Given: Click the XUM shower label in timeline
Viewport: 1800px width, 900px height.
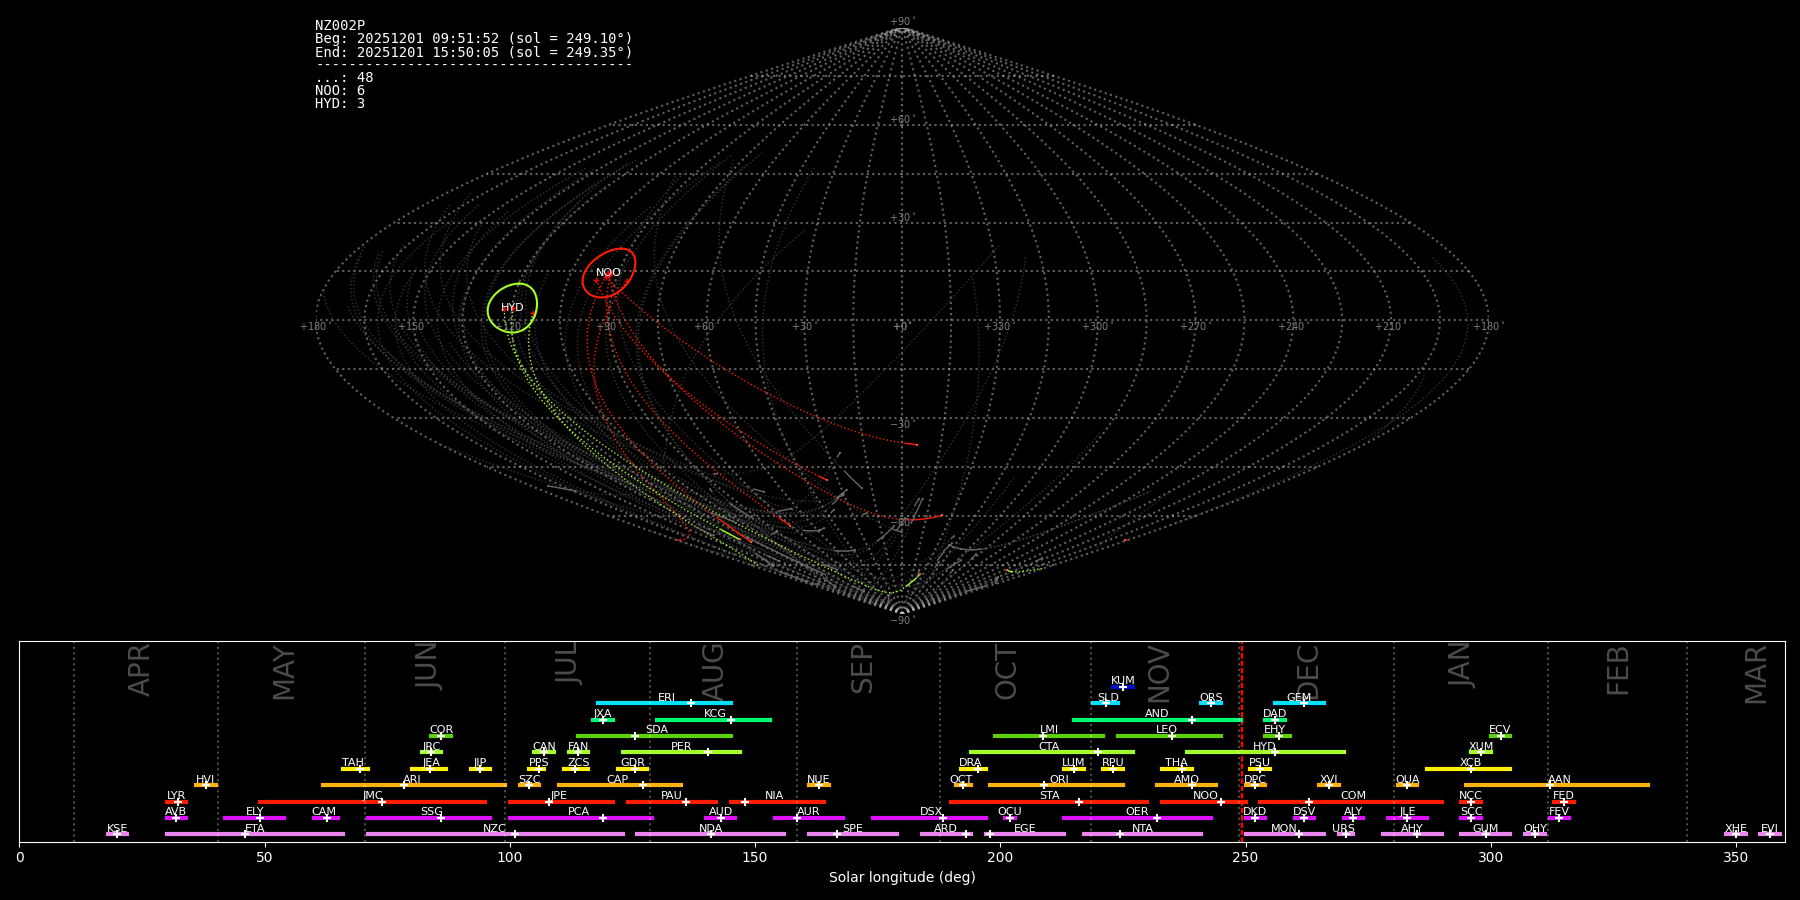Looking at the screenshot, I should tap(1481, 747).
